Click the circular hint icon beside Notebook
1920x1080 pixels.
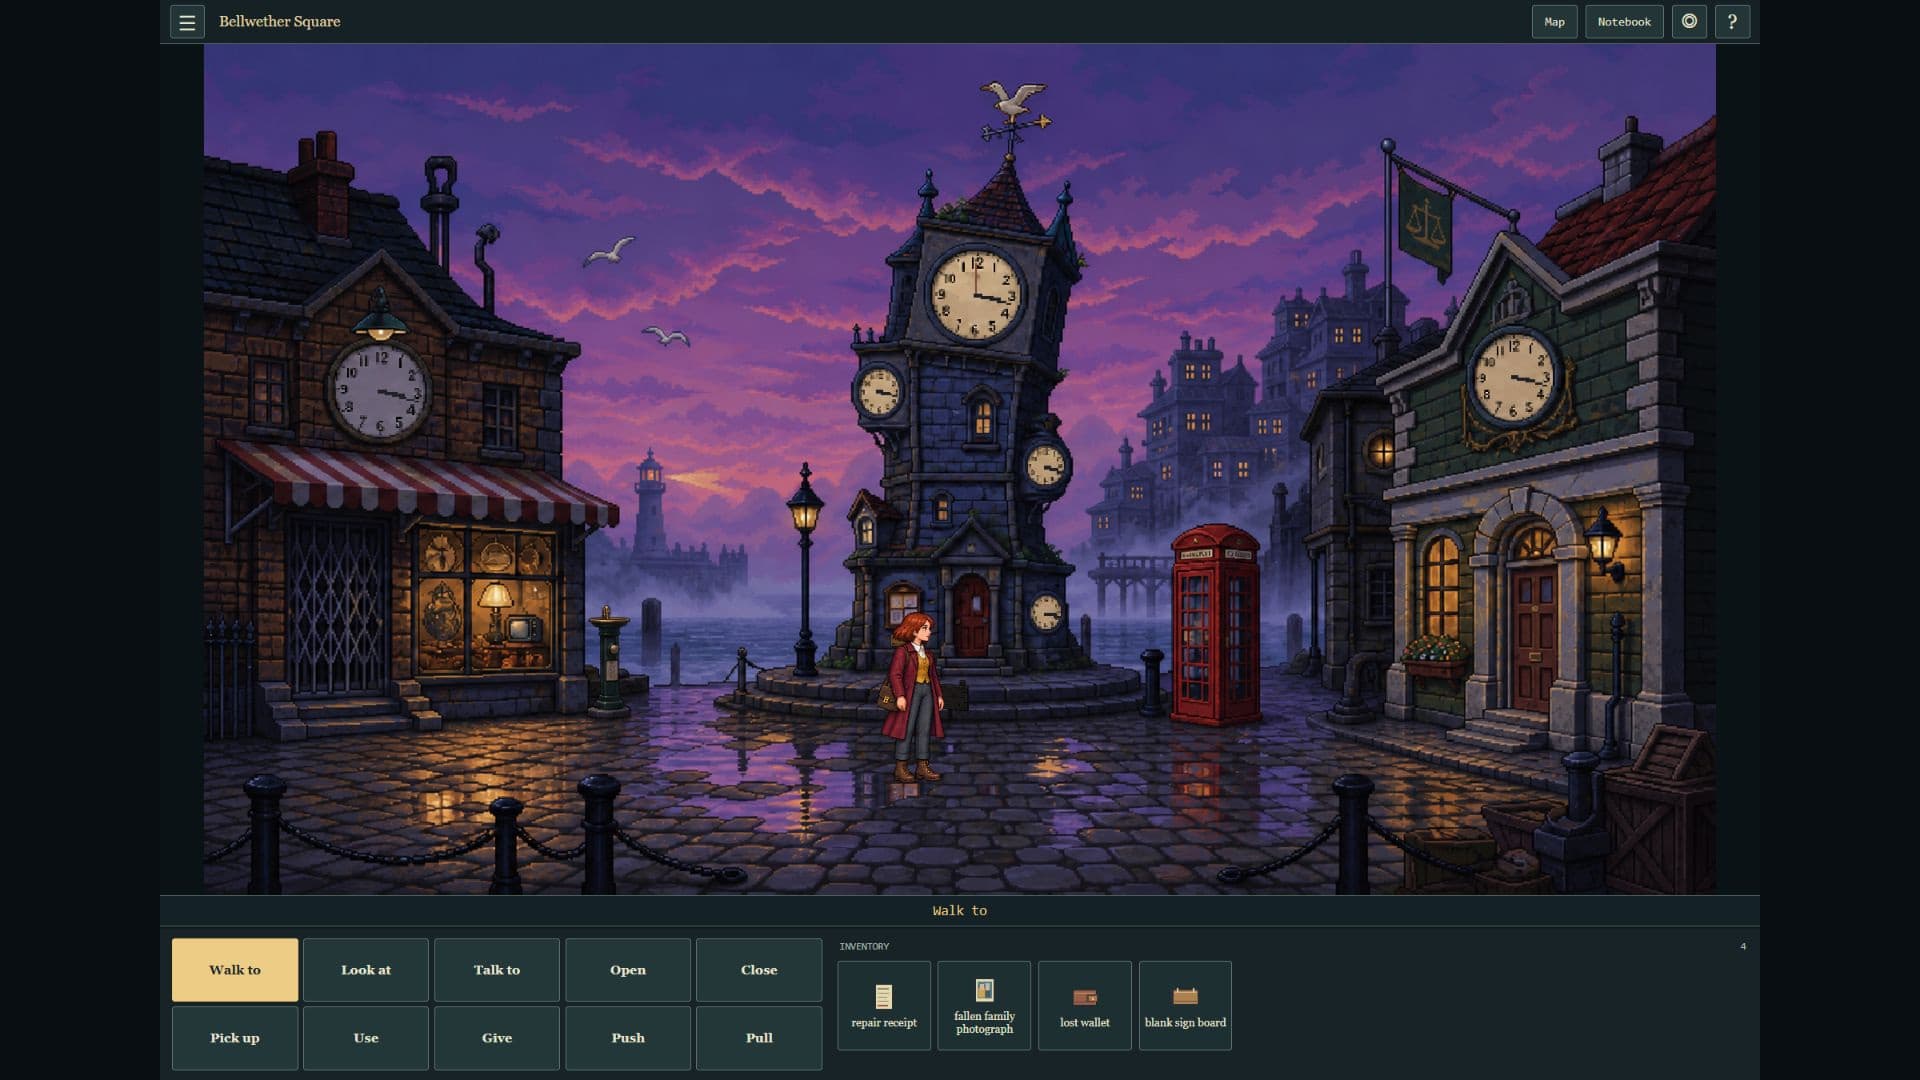1689,22
